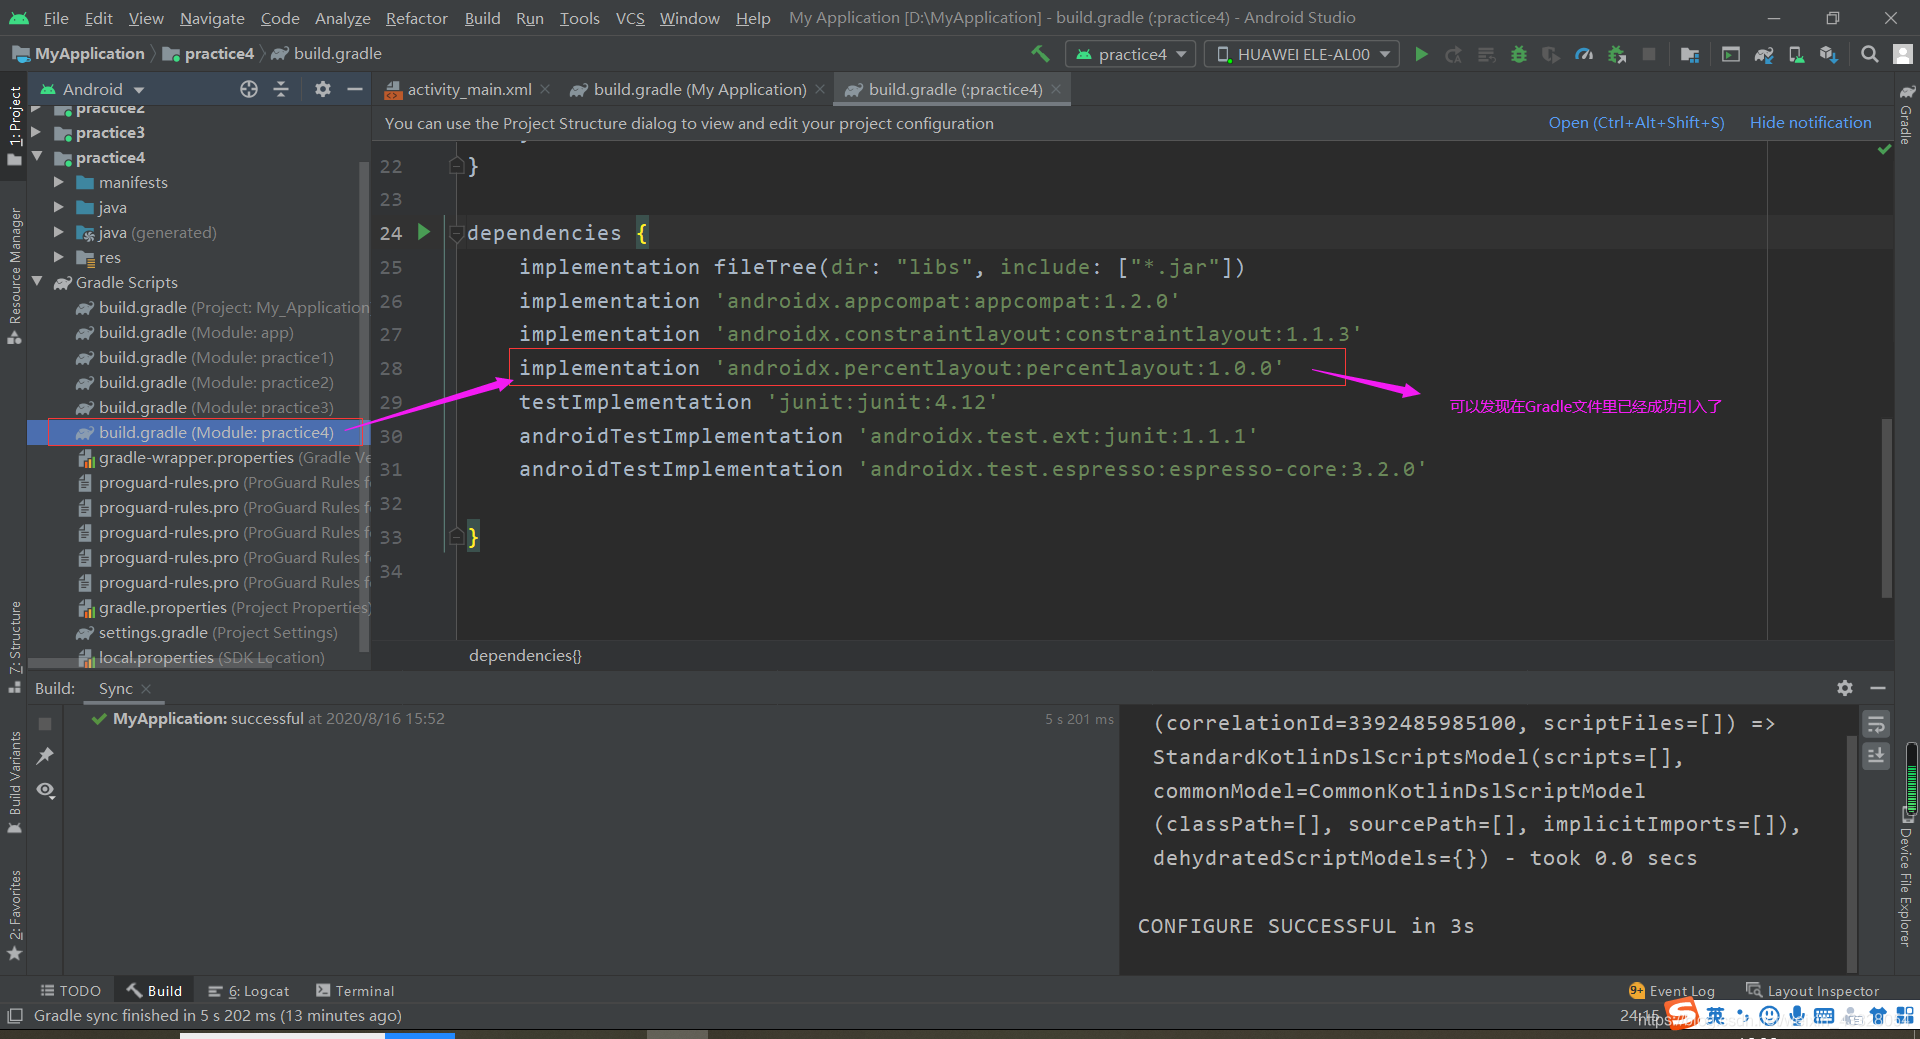Open AVD Manager icon
The width and height of the screenshot is (1920, 1039).
[x=1796, y=54]
